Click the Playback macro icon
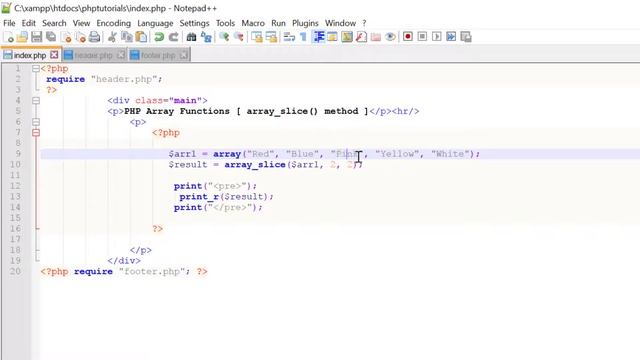 436,37
